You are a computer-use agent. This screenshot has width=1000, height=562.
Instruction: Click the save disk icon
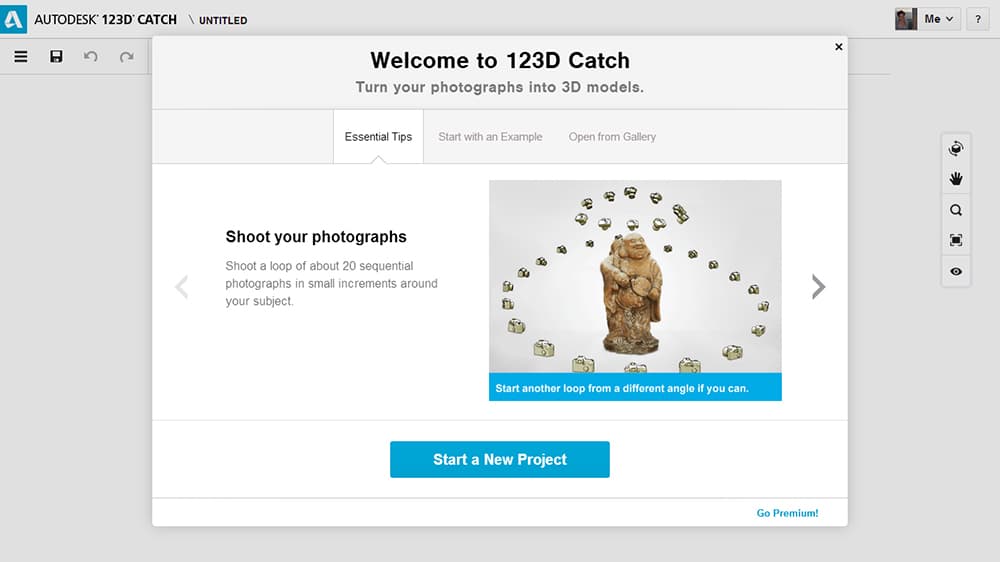pos(56,57)
